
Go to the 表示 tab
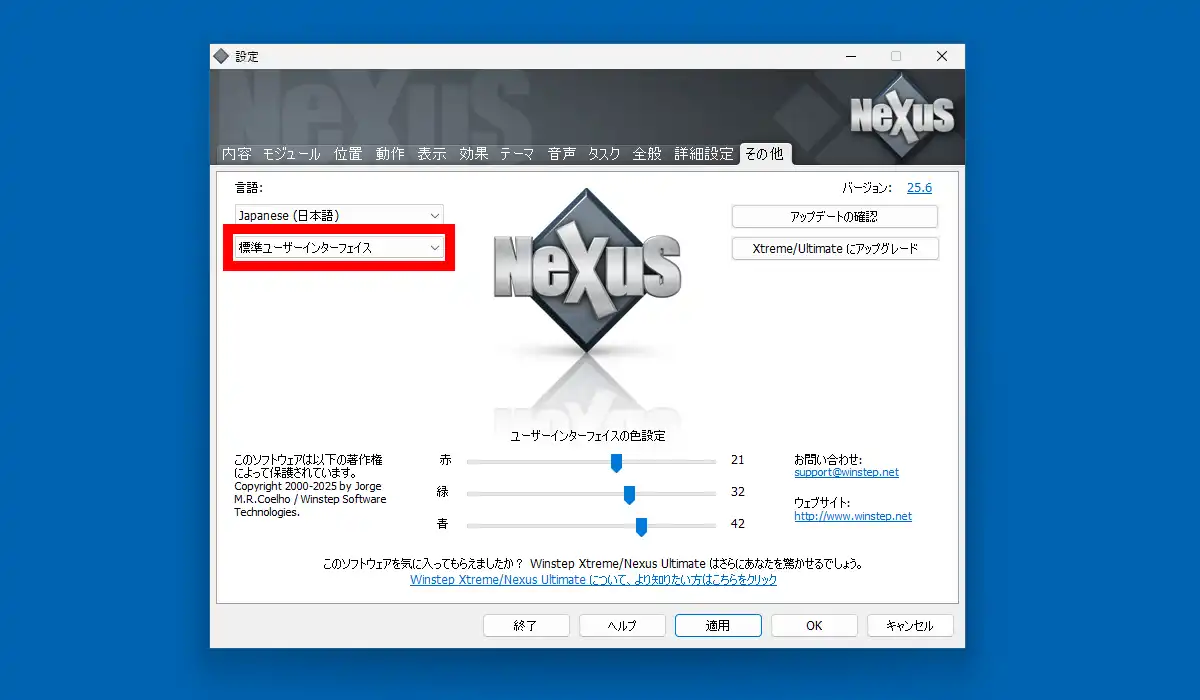pos(432,154)
